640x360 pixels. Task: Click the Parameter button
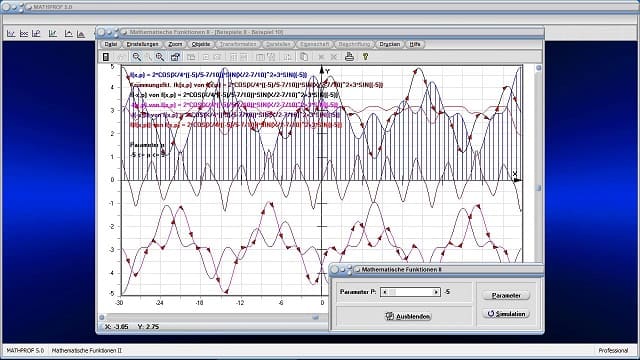(506, 295)
